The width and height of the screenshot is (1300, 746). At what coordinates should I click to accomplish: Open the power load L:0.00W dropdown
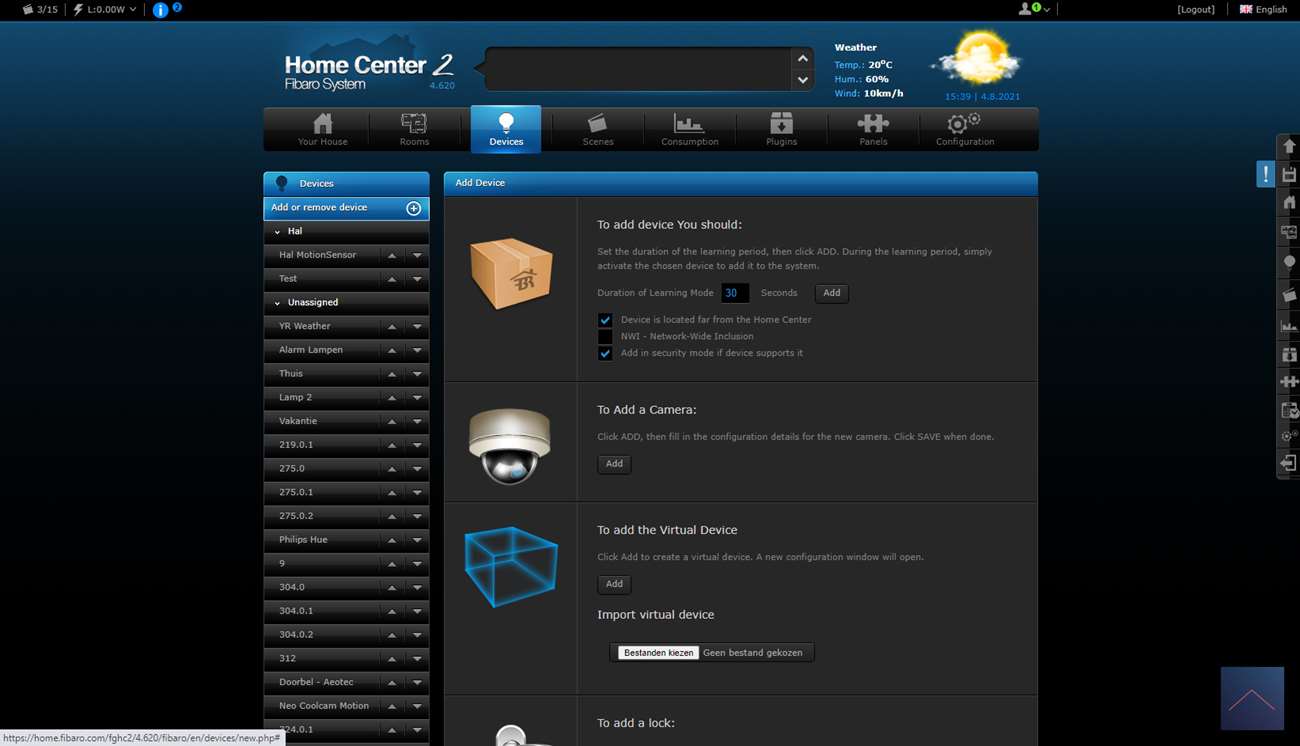coord(105,10)
